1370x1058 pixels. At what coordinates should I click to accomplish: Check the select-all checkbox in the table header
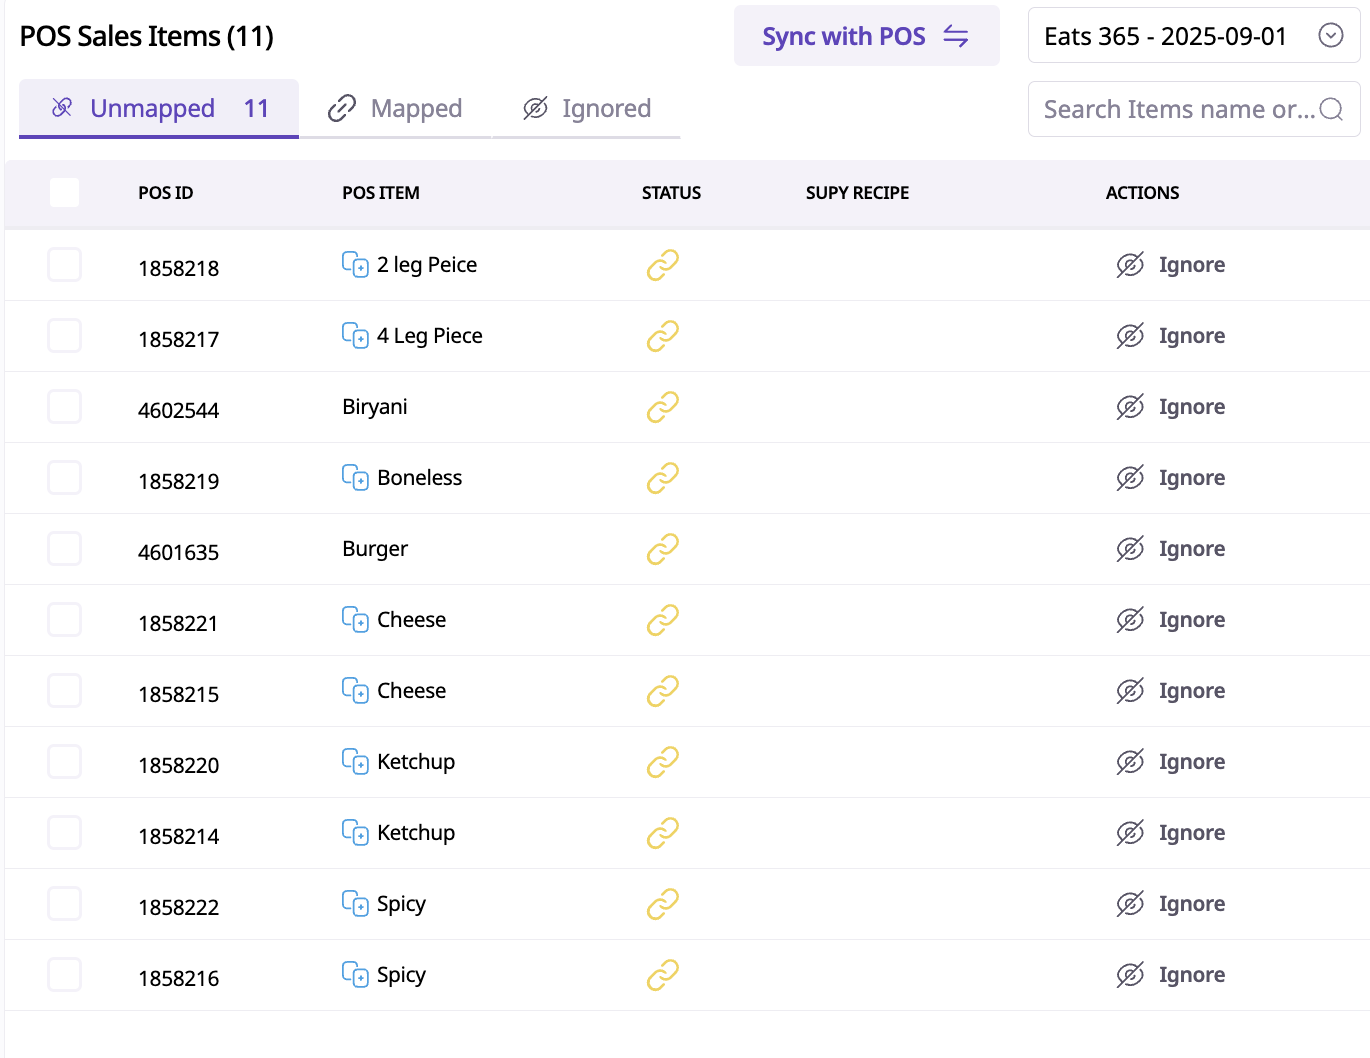pos(64,192)
